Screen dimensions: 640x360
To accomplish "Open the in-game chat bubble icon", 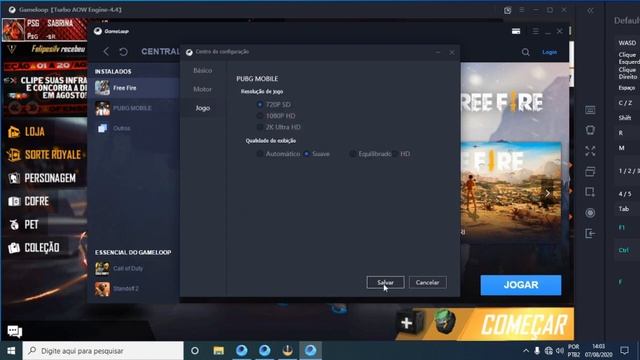I will coord(14,331).
